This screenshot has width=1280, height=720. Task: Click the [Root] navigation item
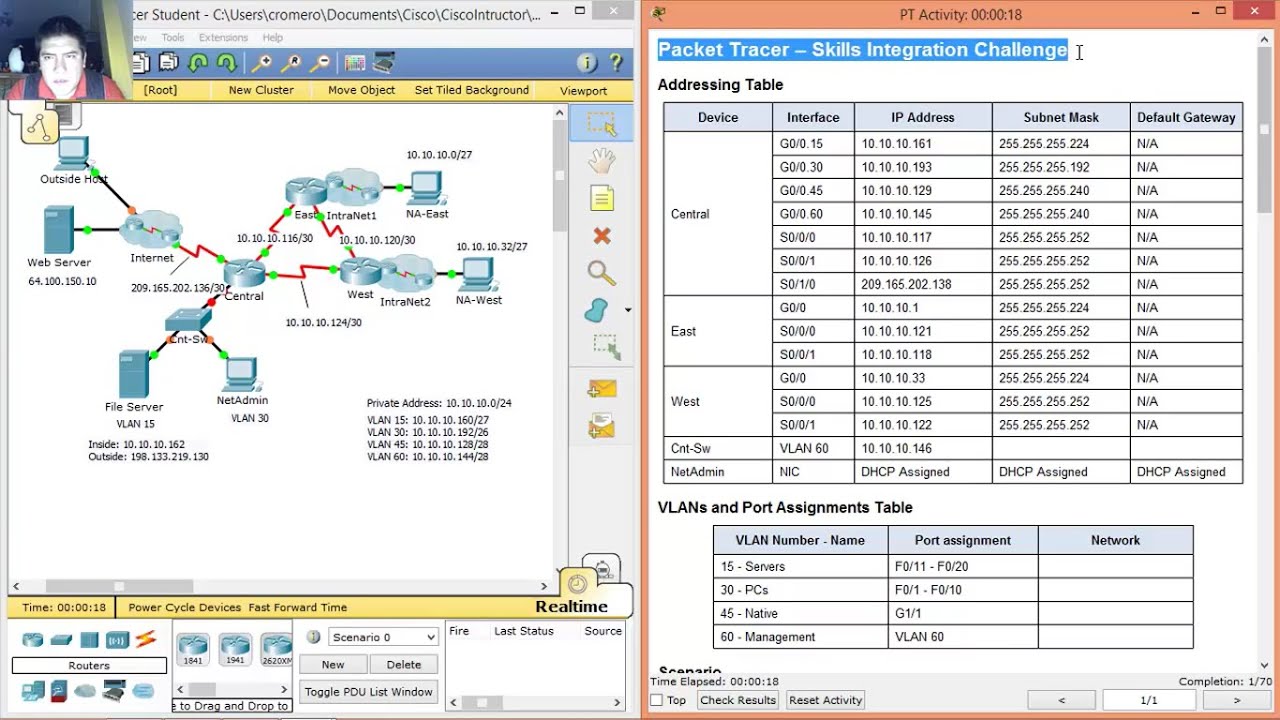click(160, 90)
